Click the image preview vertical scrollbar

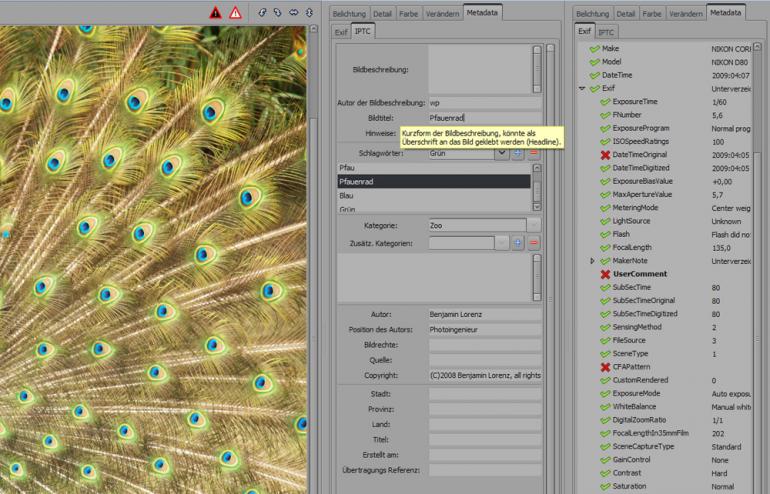coord(313,259)
